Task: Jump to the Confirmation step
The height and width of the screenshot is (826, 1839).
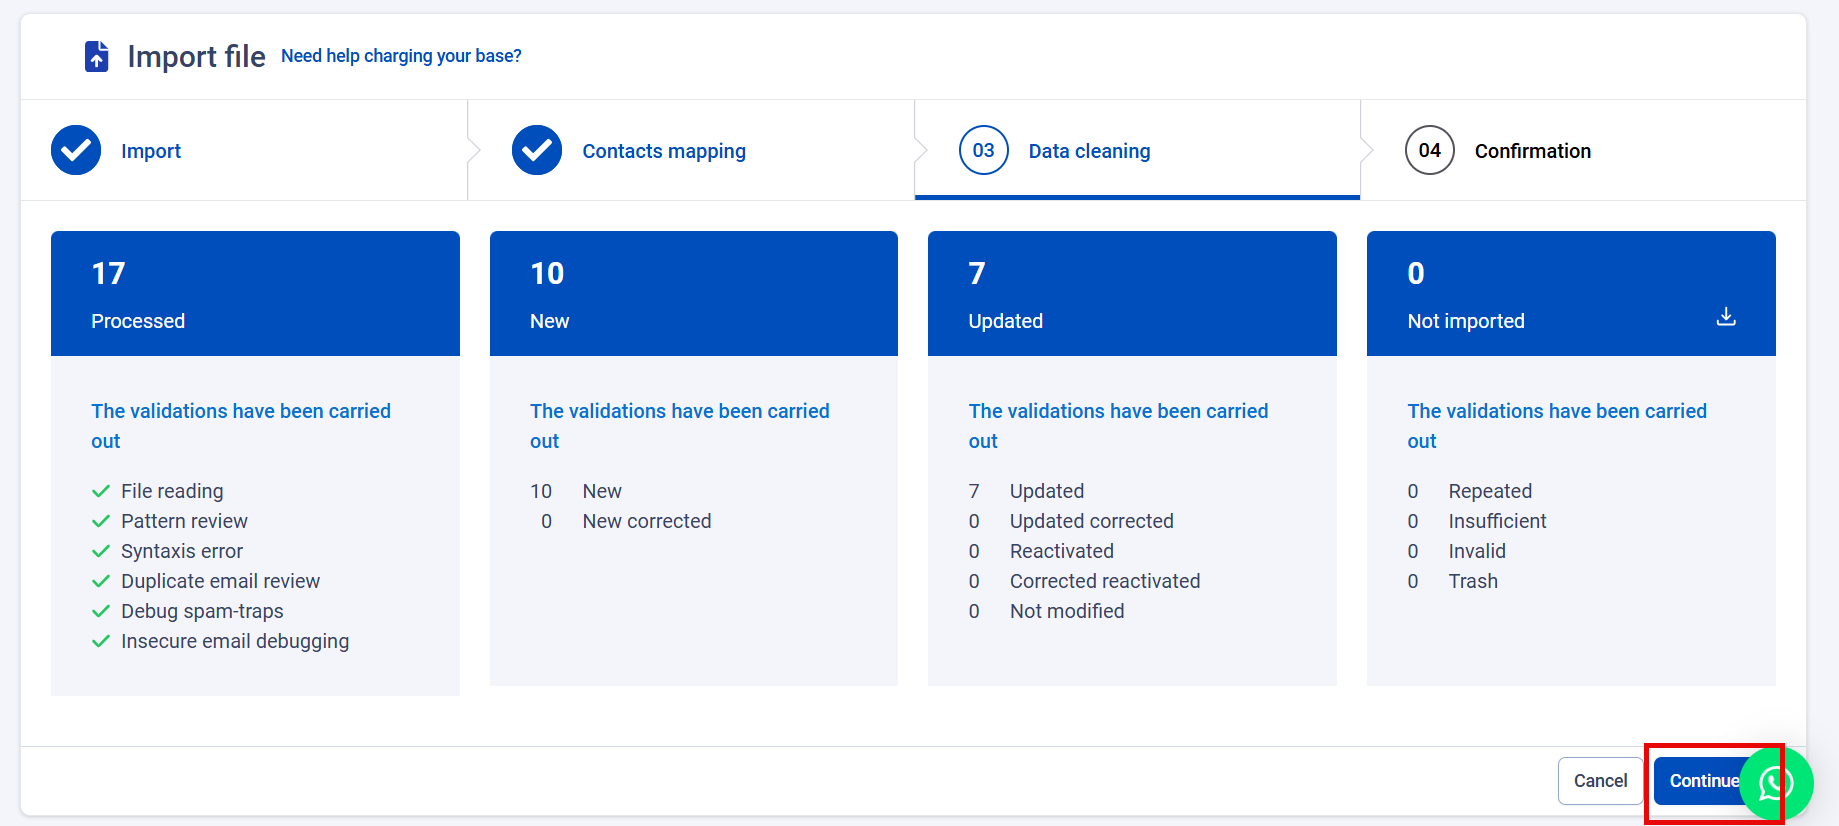Action: pyautogui.click(x=1532, y=151)
